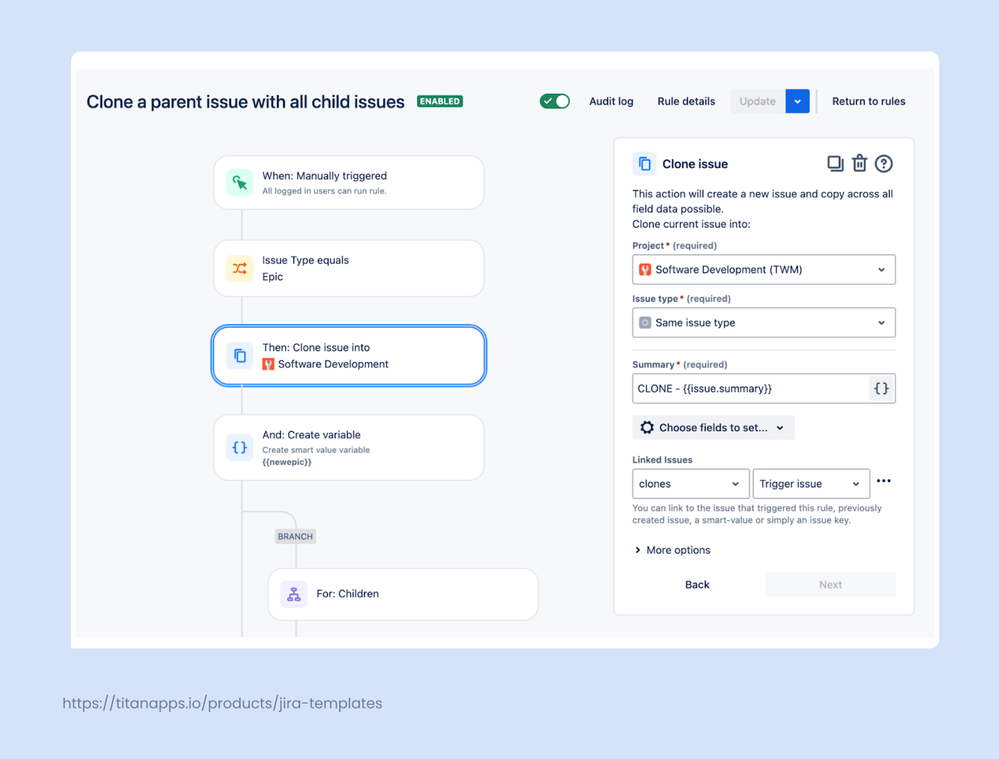Screen dimensions: 999x759
Task: Open the For: Children branch step
Action: (x=403, y=594)
